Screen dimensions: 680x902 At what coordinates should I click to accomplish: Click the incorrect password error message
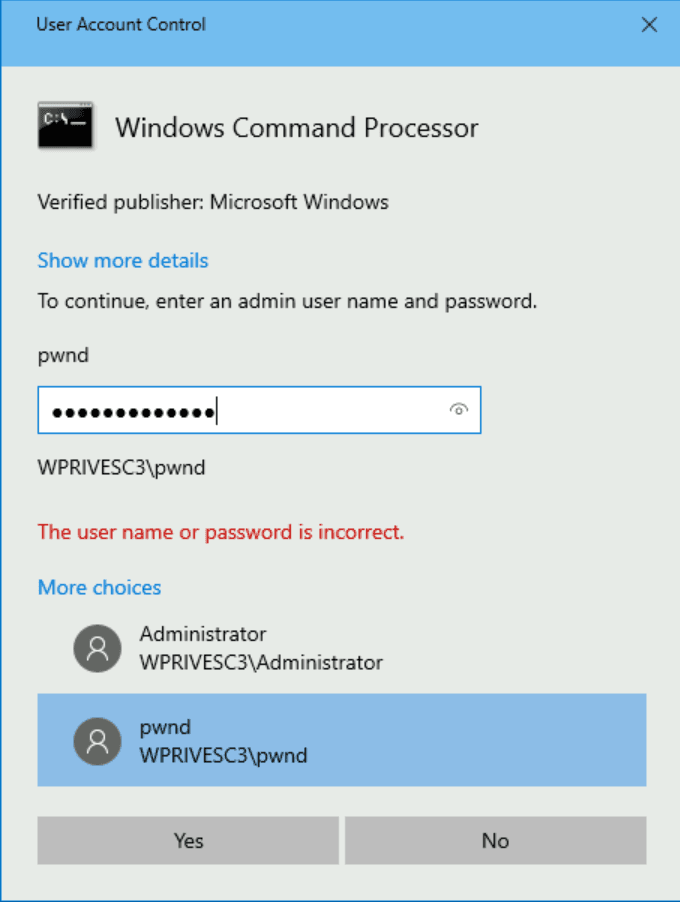click(221, 532)
